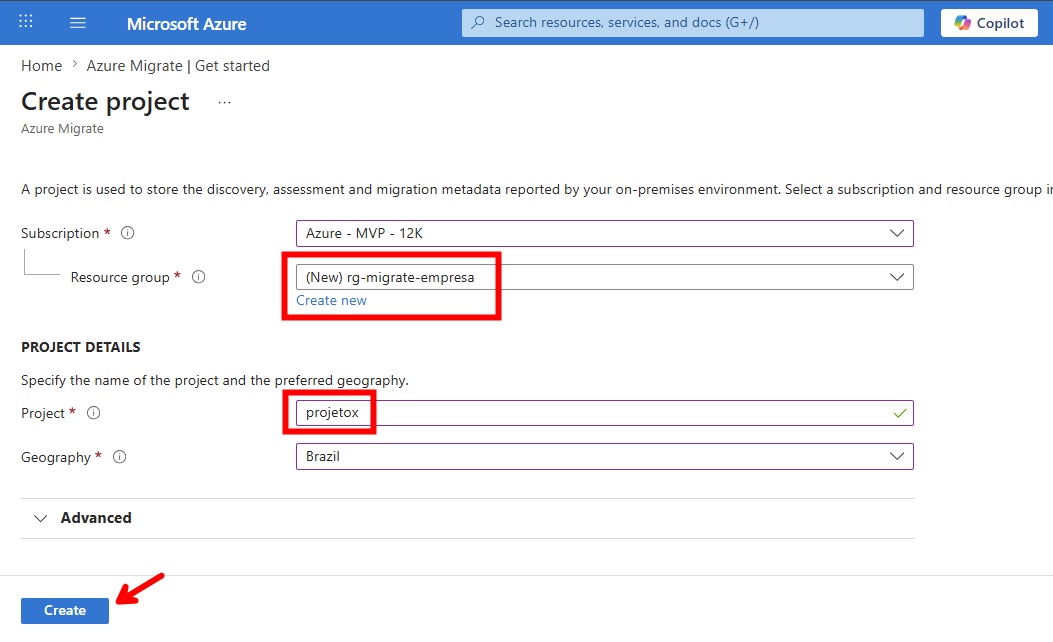This screenshot has height=642, width=1053.
Task: Show Project info tooltip icon
Action: (94, 413)
